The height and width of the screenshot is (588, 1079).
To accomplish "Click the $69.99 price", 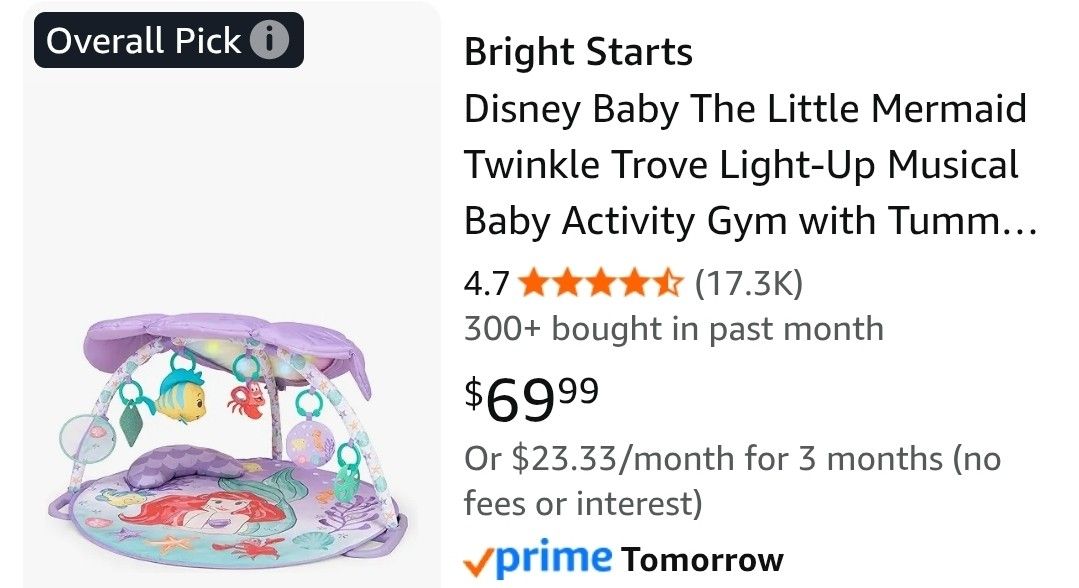I will tap(529, 397).
